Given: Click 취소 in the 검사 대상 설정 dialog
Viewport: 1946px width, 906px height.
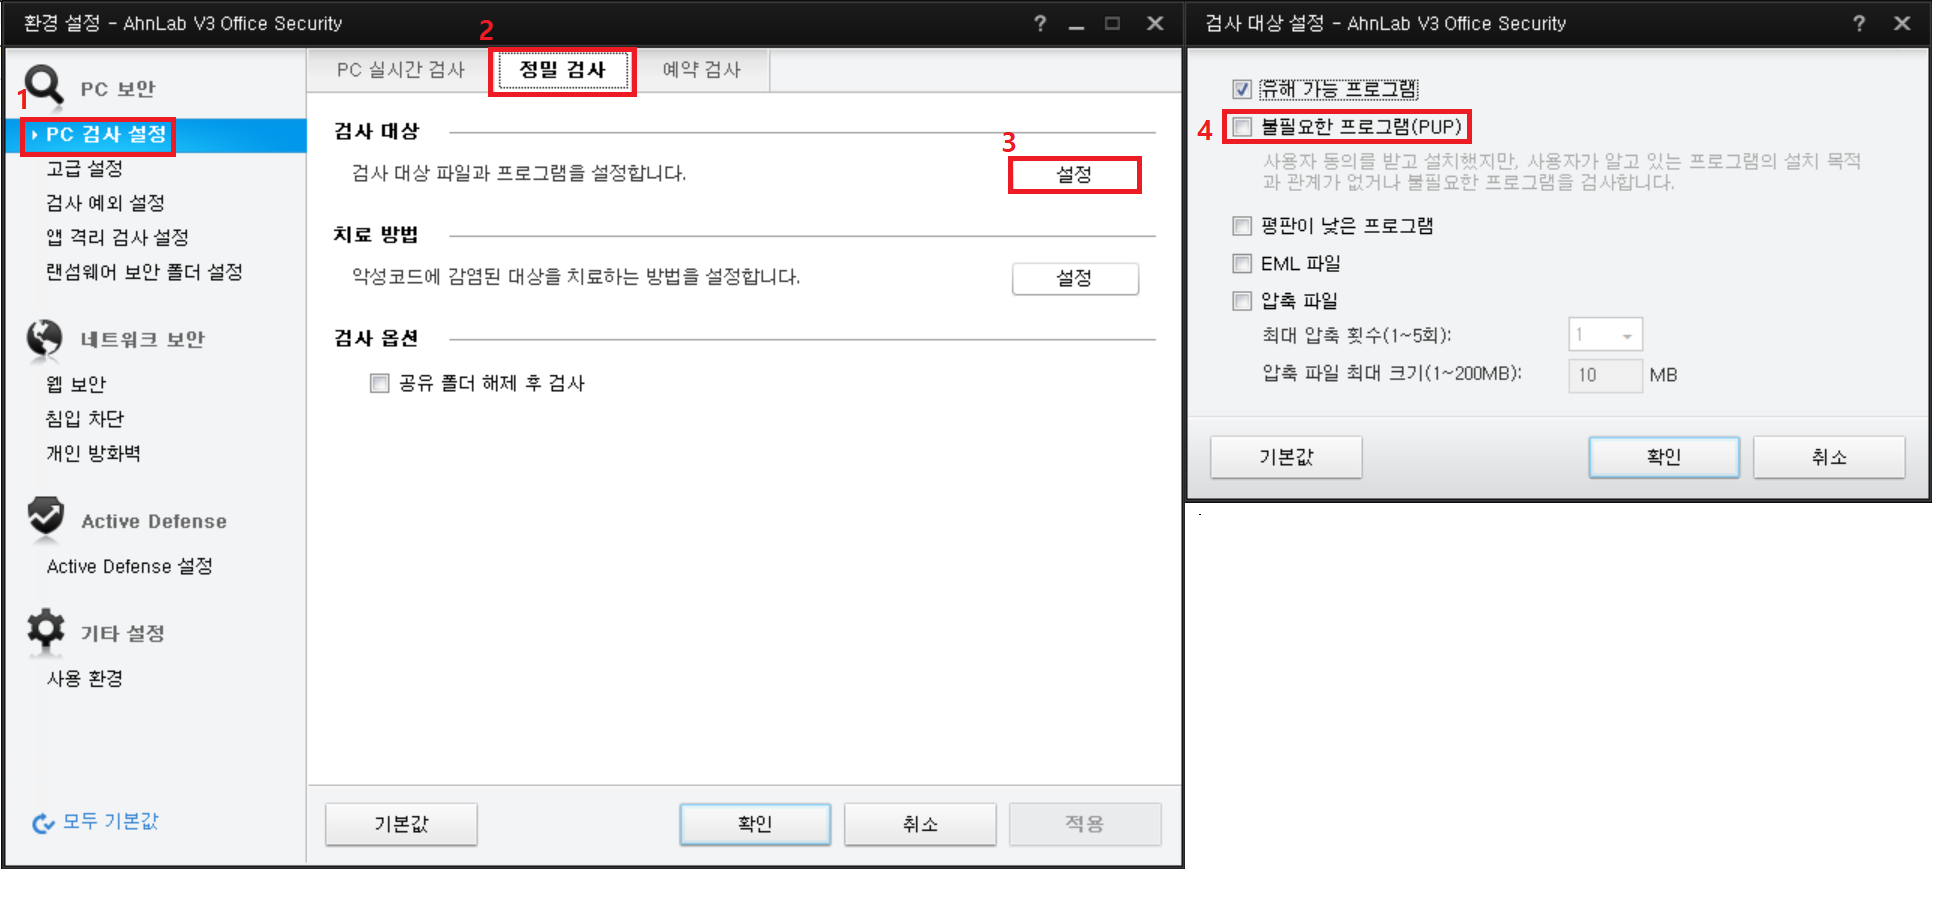Looking at the screenshot, I should point(1829,457).
